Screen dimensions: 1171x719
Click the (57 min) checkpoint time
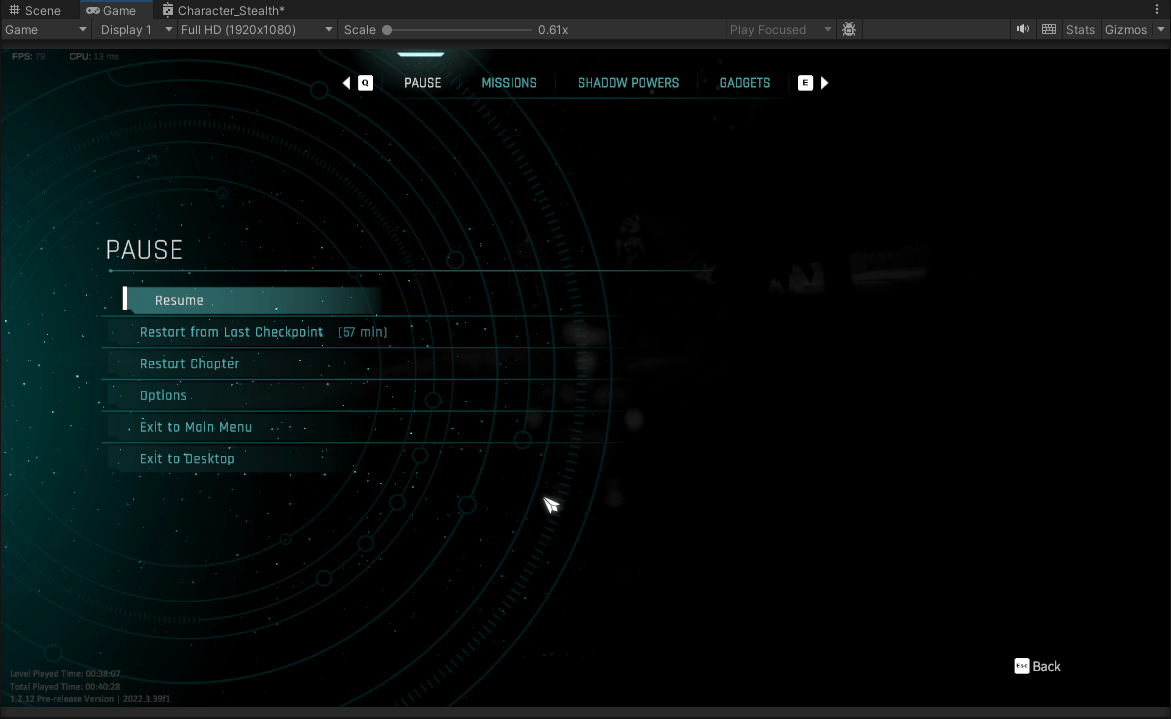point(363,332)
